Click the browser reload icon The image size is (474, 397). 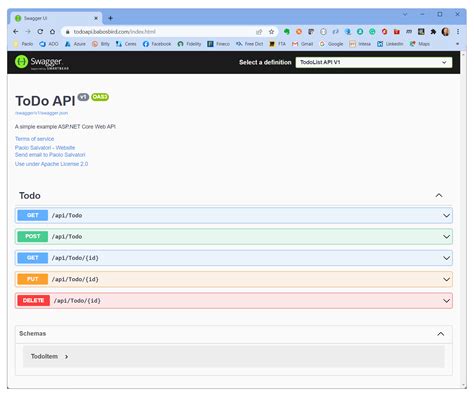(x=40, y=32)
